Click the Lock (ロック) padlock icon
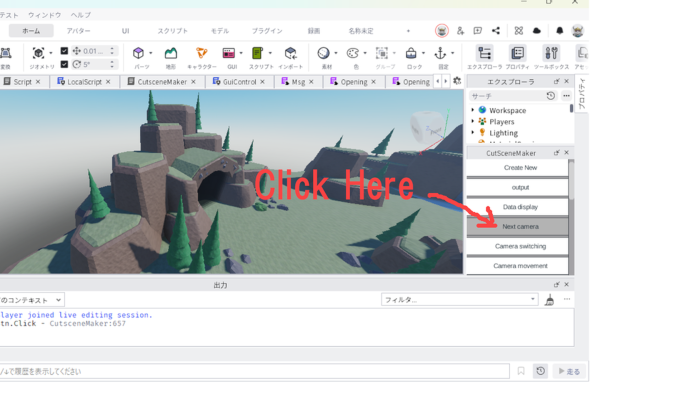This screenshot has width=700, height=394. pyautogui.click(x=411, y=53)
